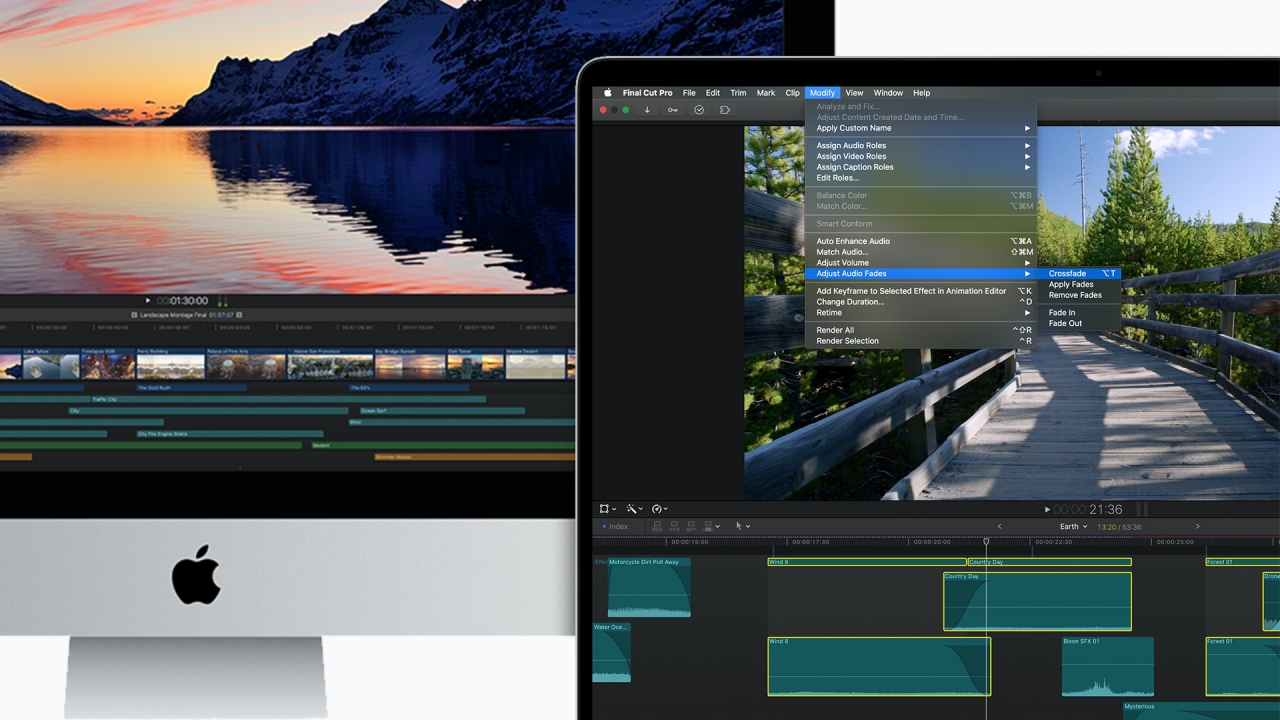Open the transform crop tool dropdown
The image size is (1280, 720).
point(607,509)
